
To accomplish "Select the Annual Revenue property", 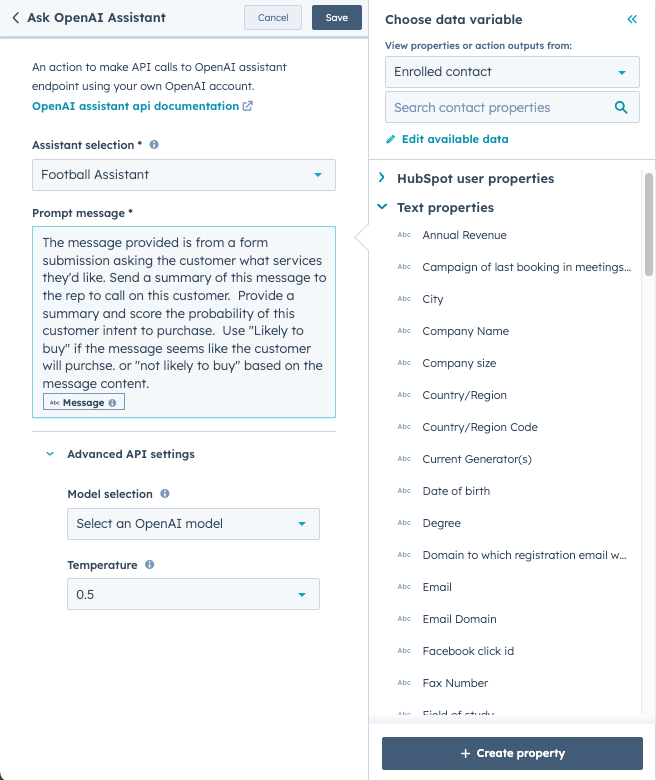I will 464,235.
